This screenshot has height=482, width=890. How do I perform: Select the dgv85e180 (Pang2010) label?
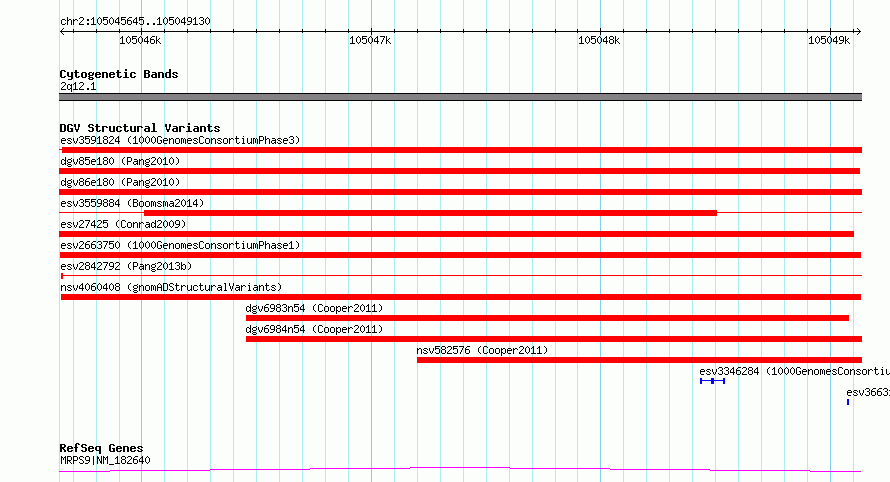click(x=120, y=161)
